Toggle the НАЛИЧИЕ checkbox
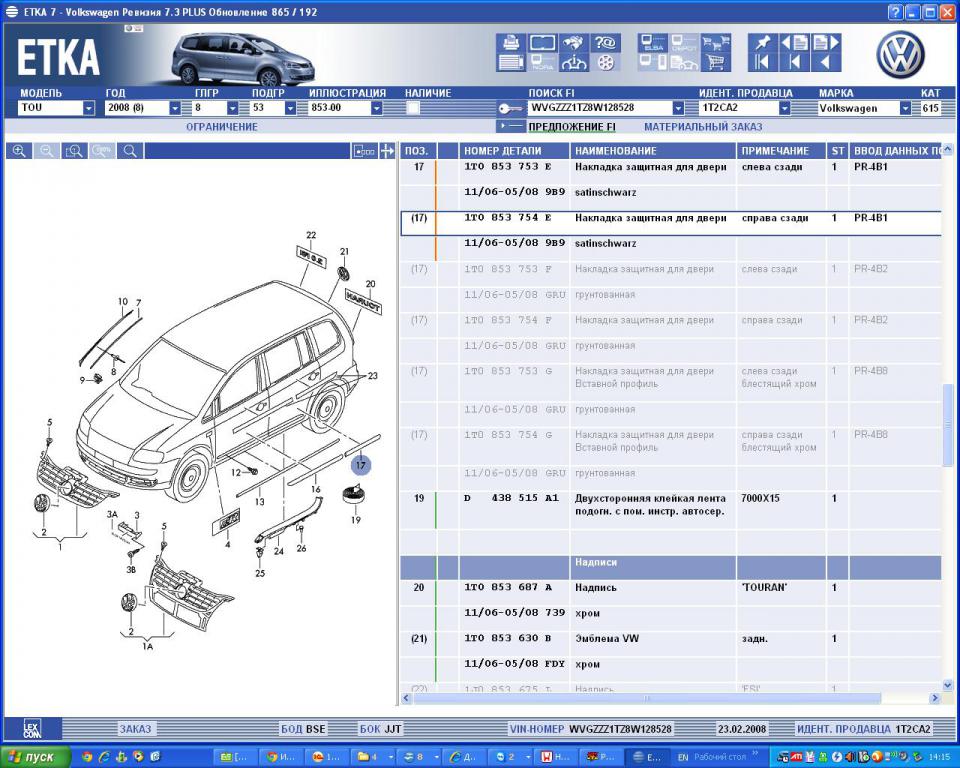Image resolution: width=960 pixels, height=768 pixels. 413,108
